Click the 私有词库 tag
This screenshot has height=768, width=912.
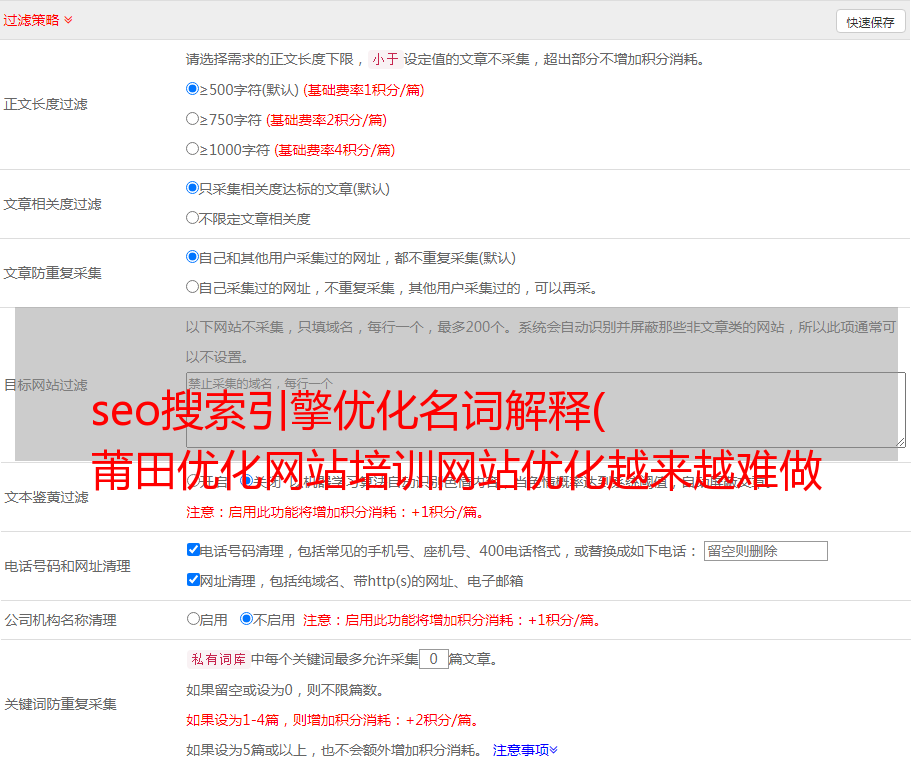click(x=219, y=659)
